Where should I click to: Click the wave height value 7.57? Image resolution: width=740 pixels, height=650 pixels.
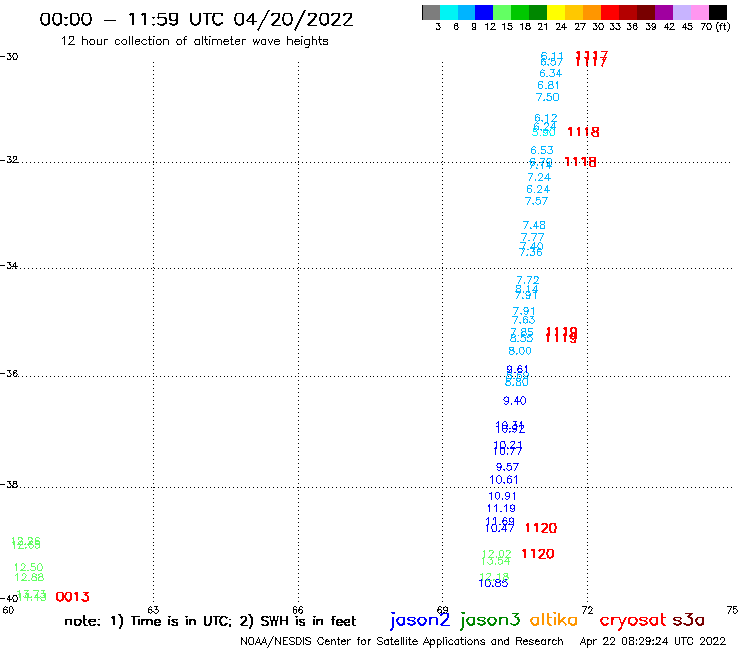[x=537, y=201]
